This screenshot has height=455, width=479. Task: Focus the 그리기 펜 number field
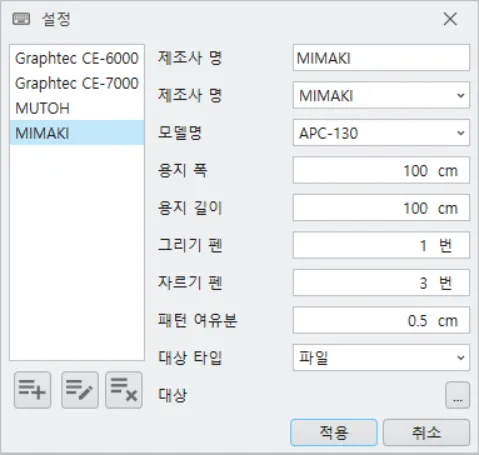(381, 245)
